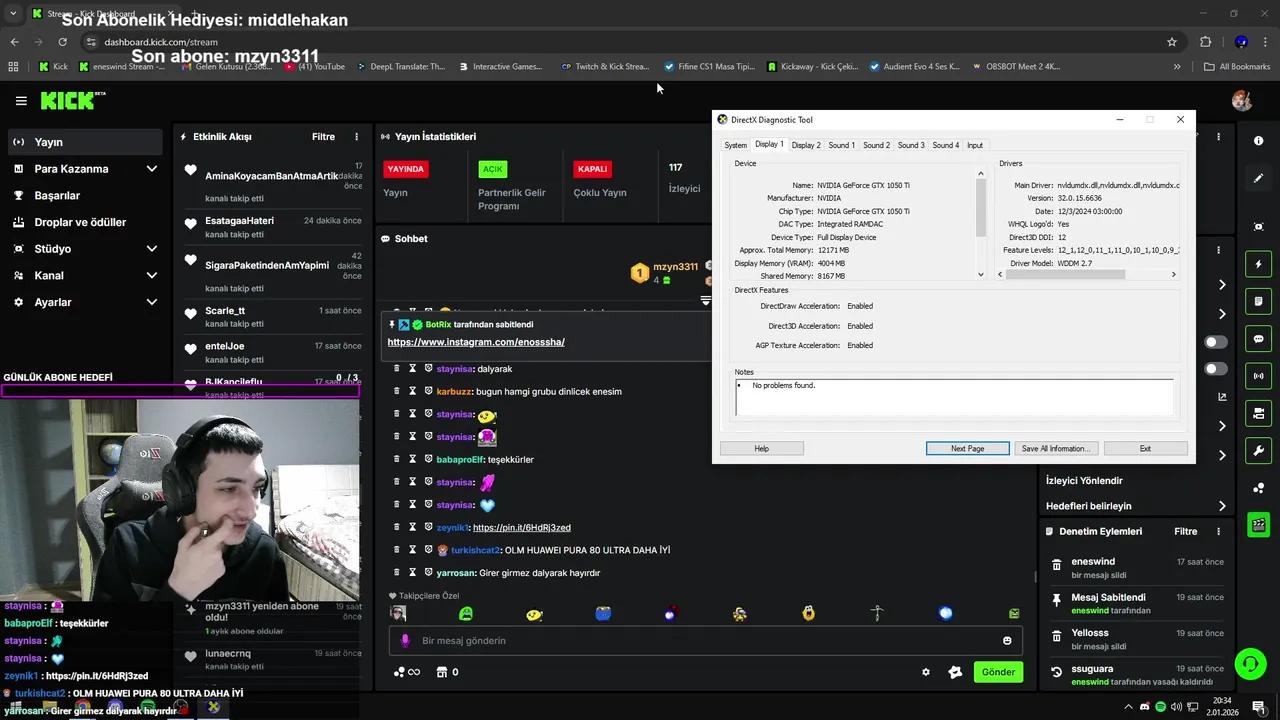Bookmark page with the star icon
Screen dimensions: 1280x720
click(x=1172, y=42)
